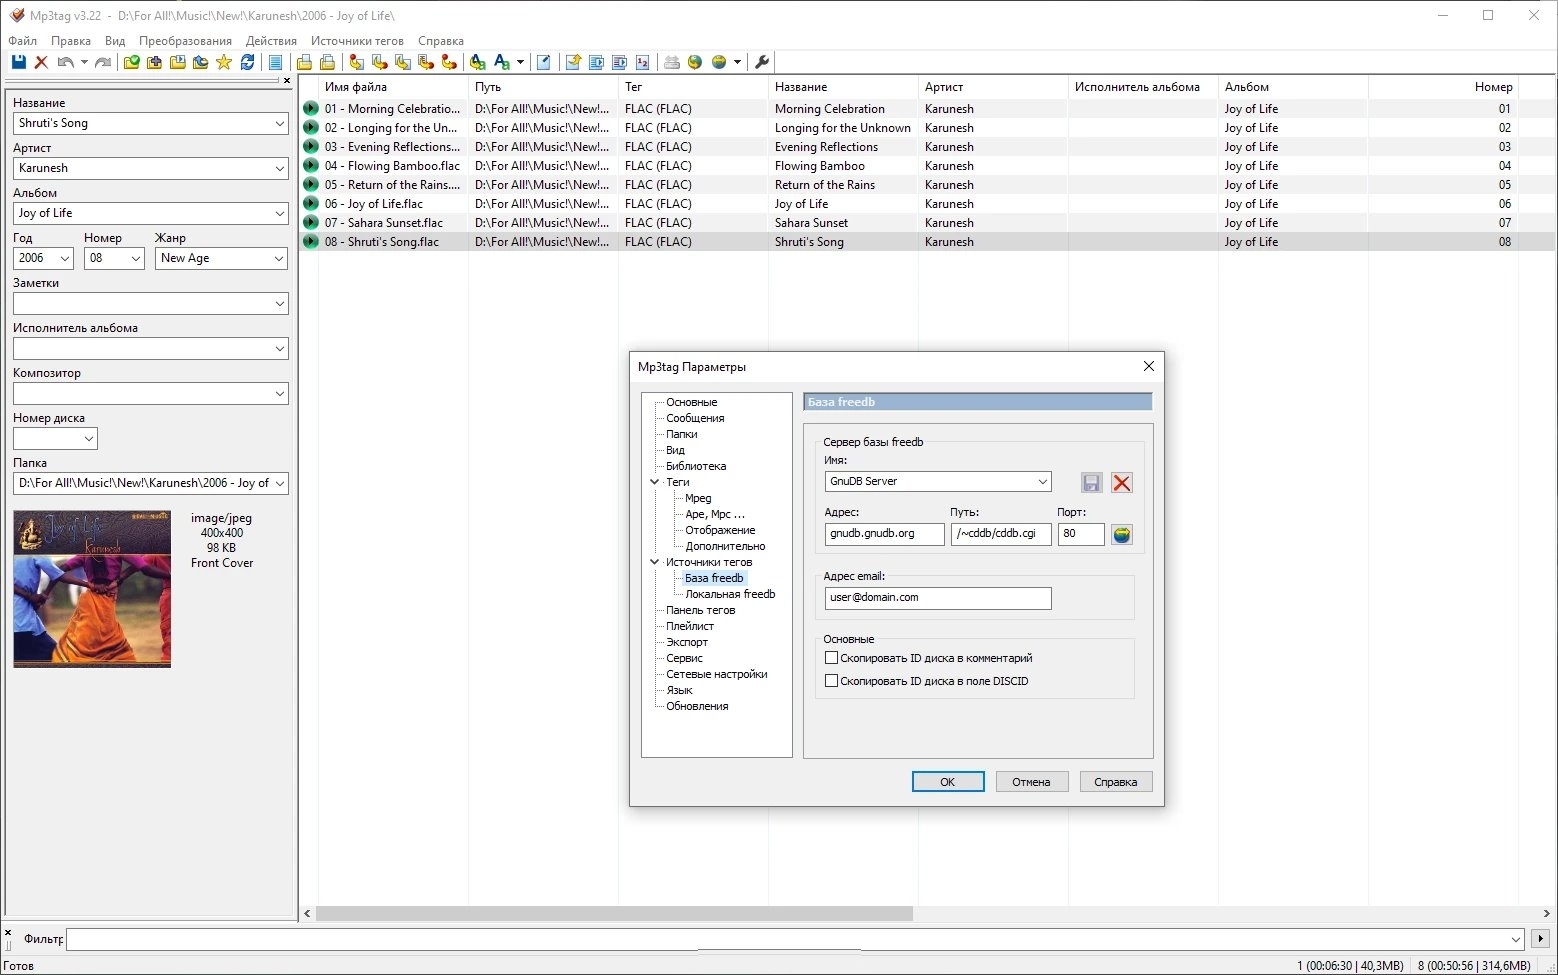Click the yellow star Favorites icon in toolbar

click(x=223, y=62)
